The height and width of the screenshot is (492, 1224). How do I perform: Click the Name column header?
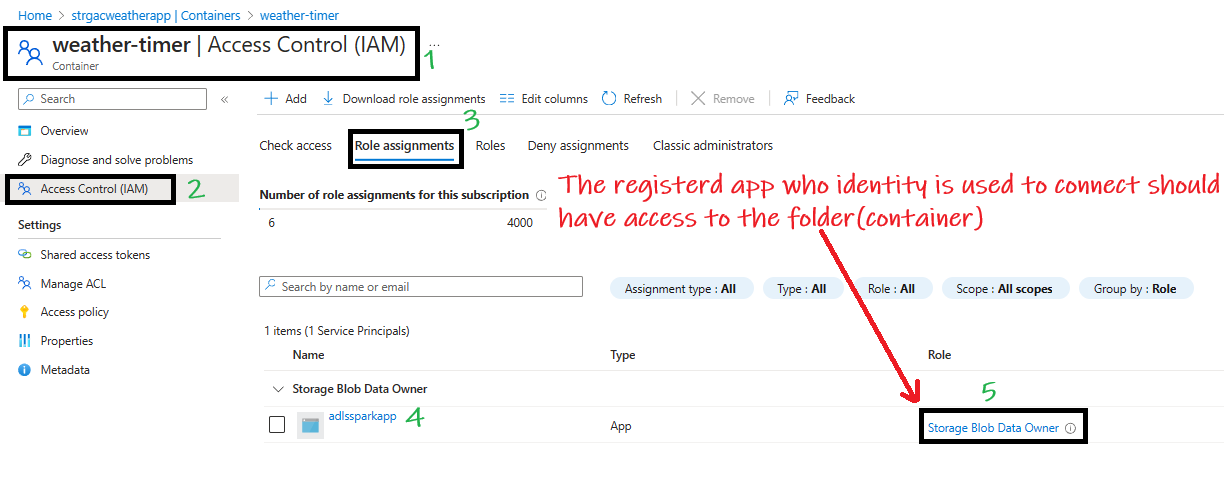click(308, 355)
